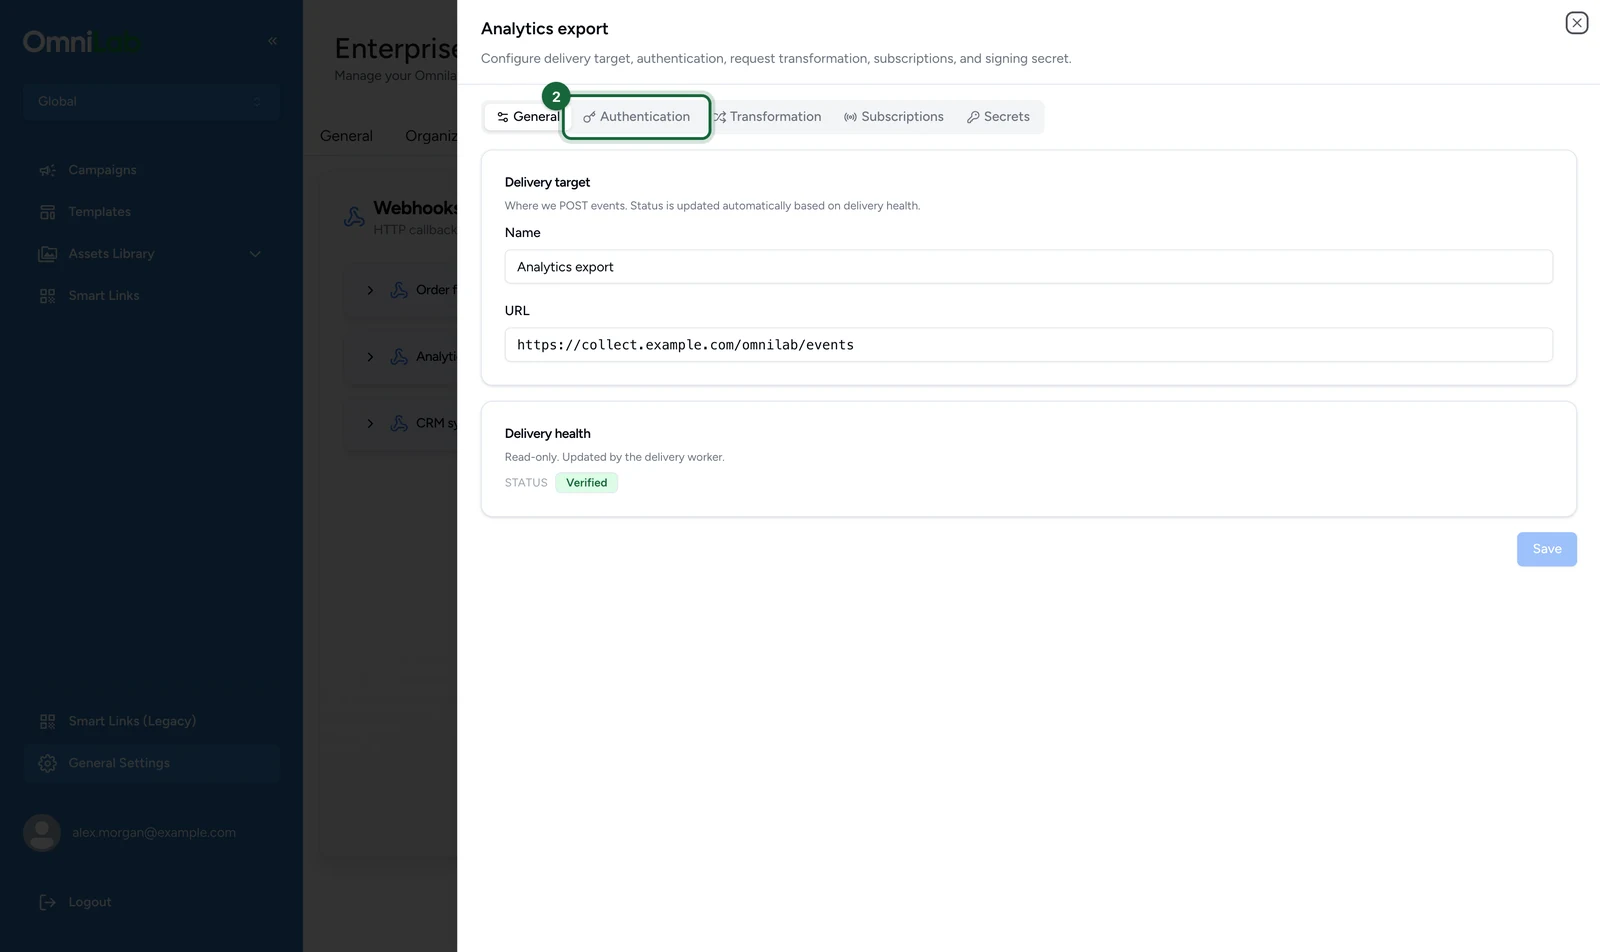This screenshot has width=1600, height=952.
Task: Click the Logout link
Action: 89,902
